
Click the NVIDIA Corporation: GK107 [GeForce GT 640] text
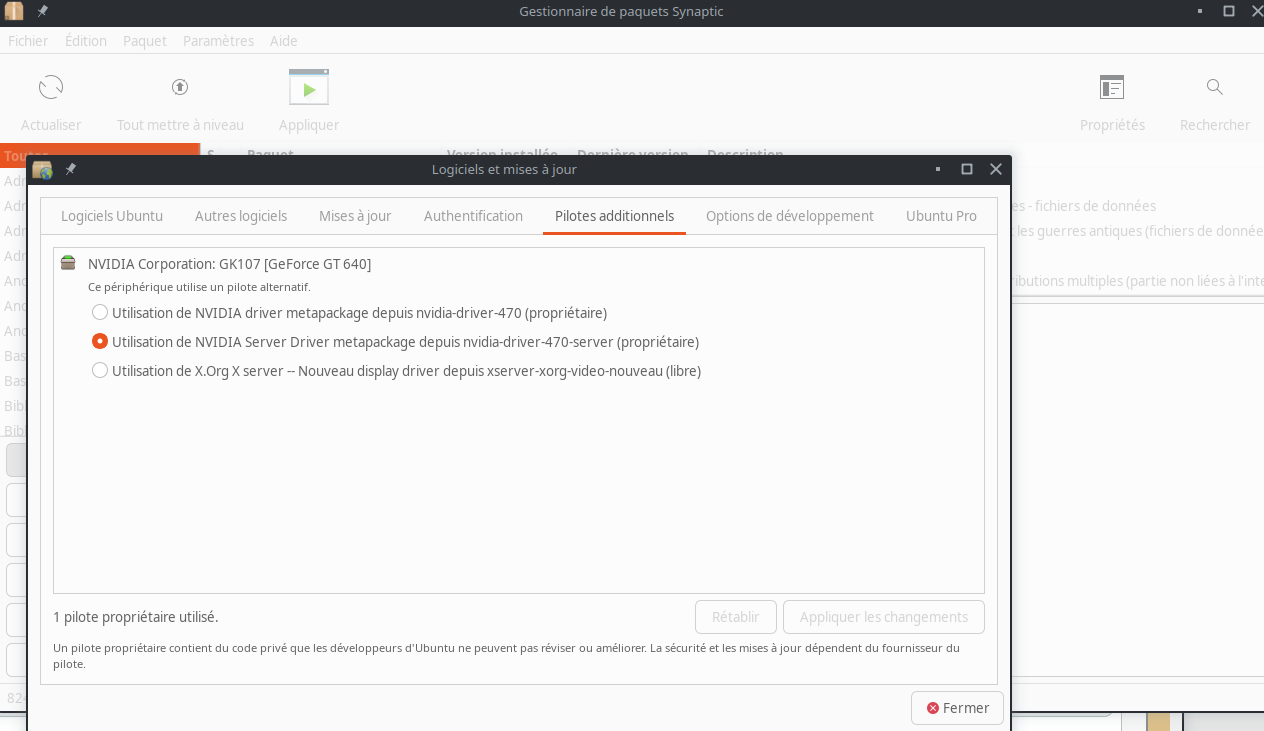click(x=229, y=264)
